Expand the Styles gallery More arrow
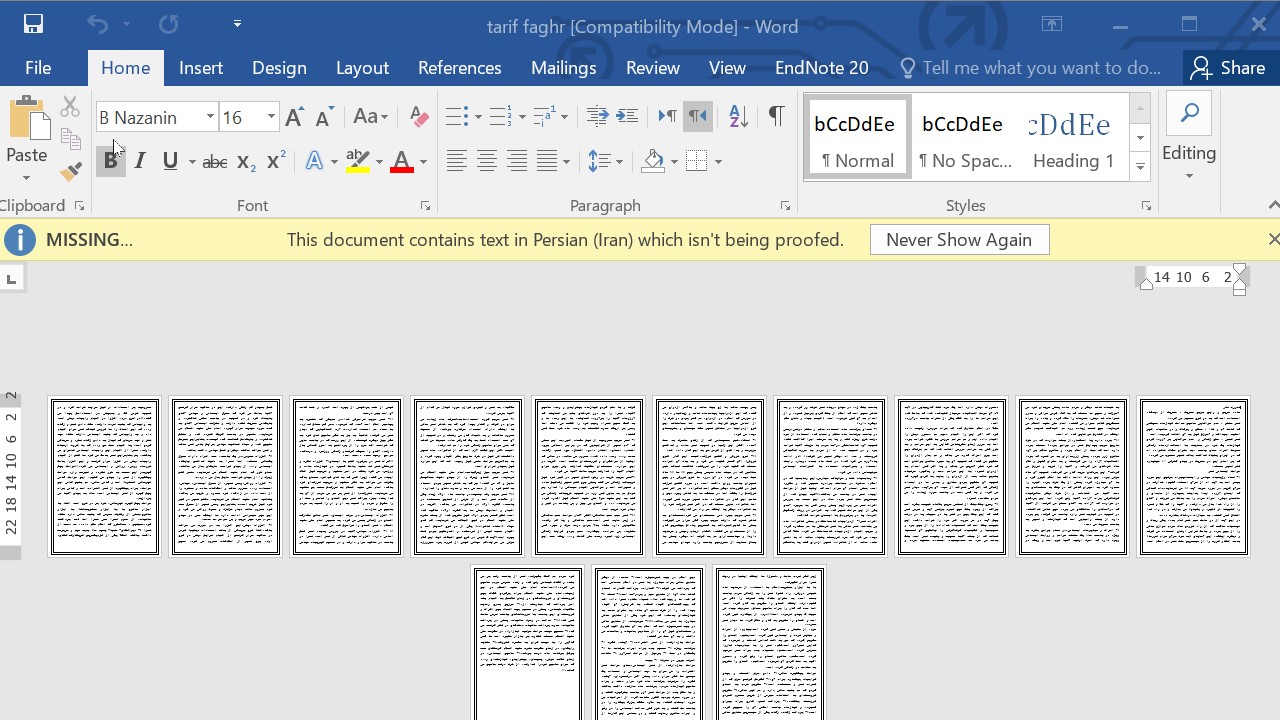 tap(1140, 167)
